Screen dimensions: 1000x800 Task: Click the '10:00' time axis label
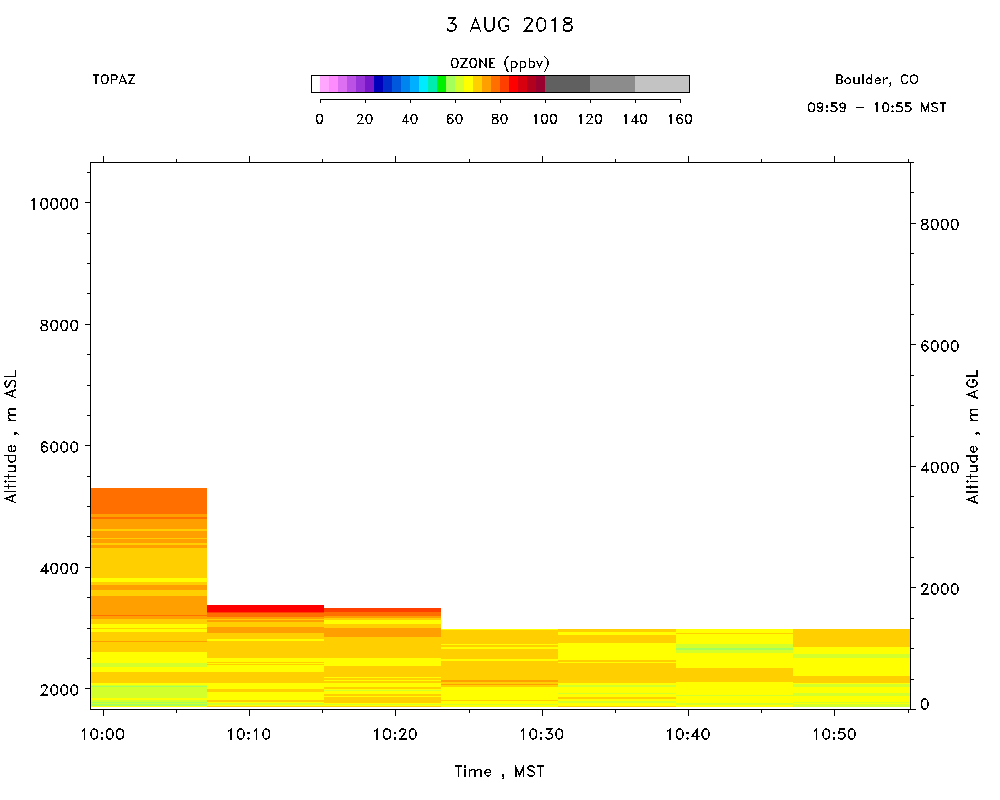pyautogui.click(x=103, y=735)
